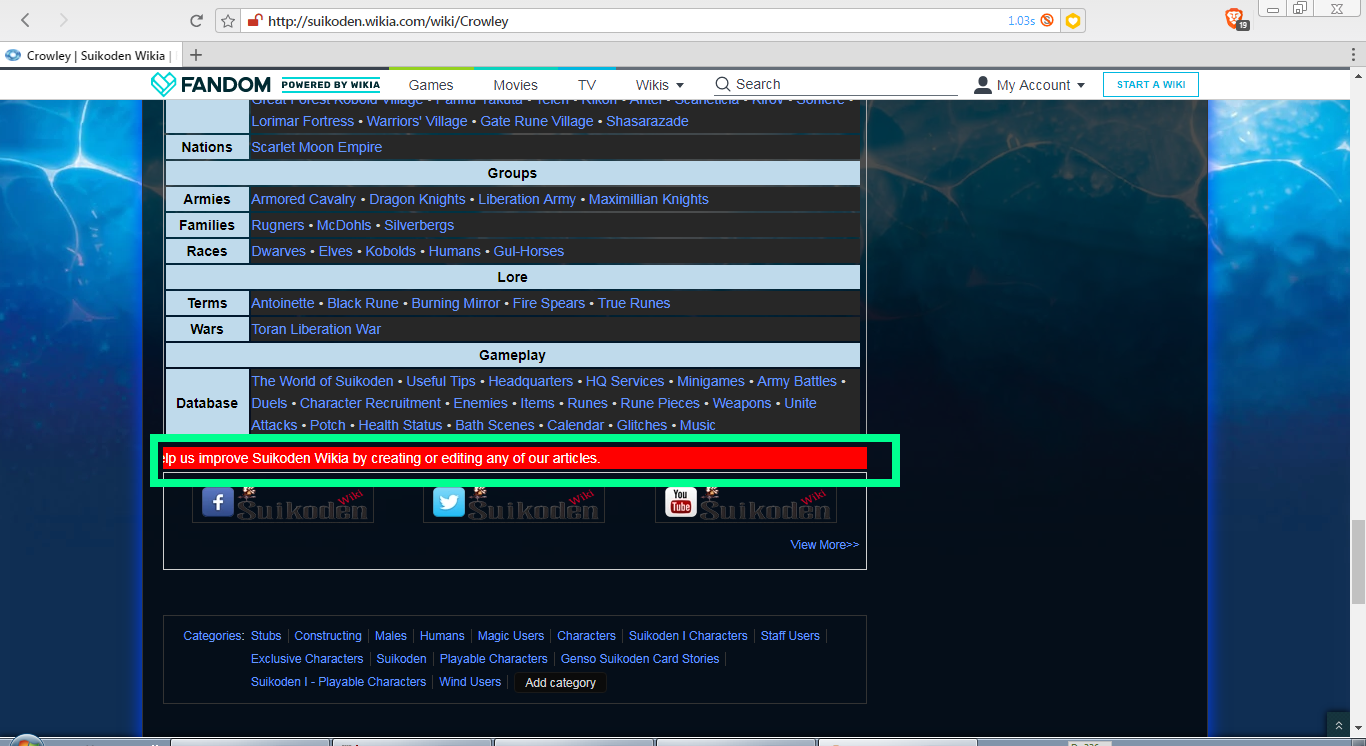Open the Staff Users category link

pyautogui.click(x=790, y=636)
